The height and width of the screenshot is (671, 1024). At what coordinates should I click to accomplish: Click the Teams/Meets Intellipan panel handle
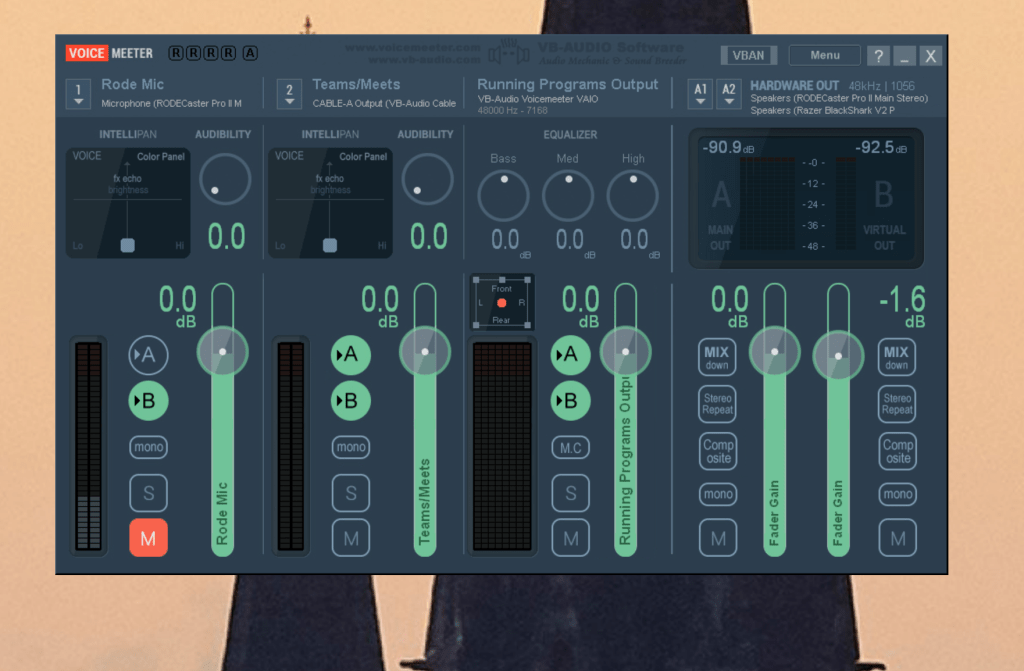330,245
